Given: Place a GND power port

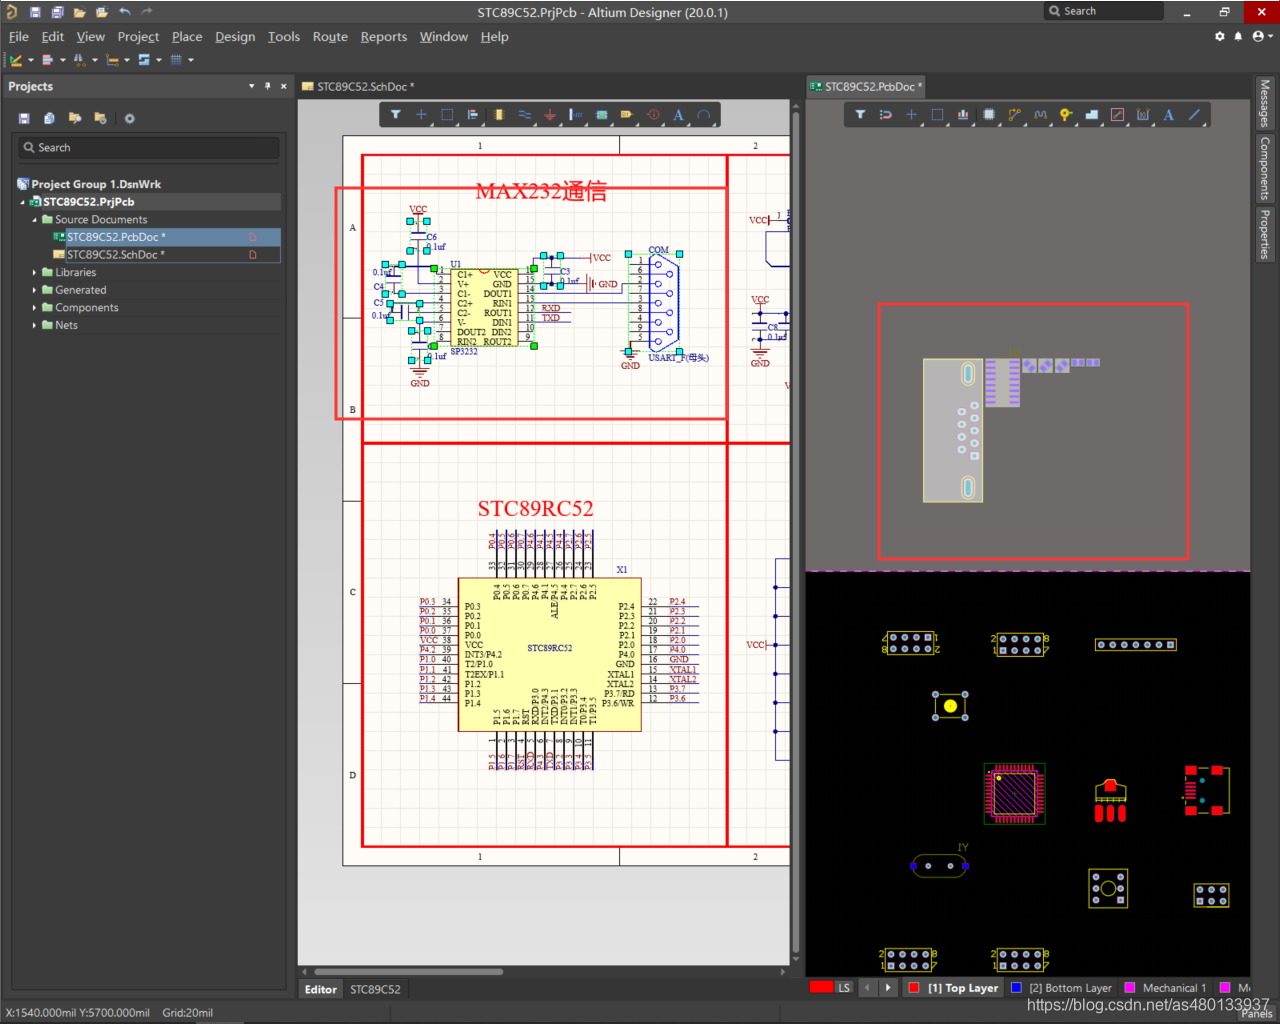Looking at the screenshot, I should point(550,115).
